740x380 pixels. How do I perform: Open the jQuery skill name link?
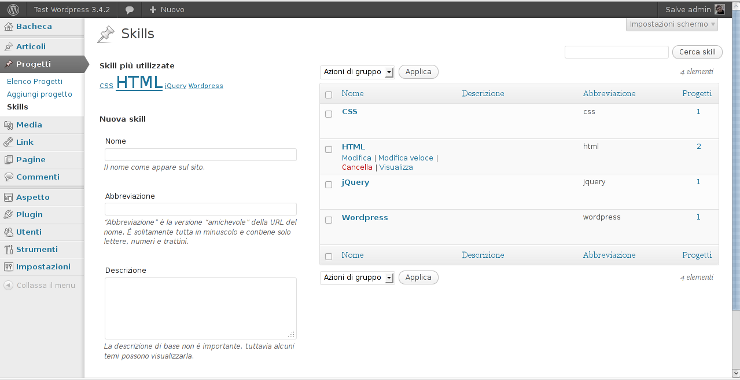(x=355, y=183)
